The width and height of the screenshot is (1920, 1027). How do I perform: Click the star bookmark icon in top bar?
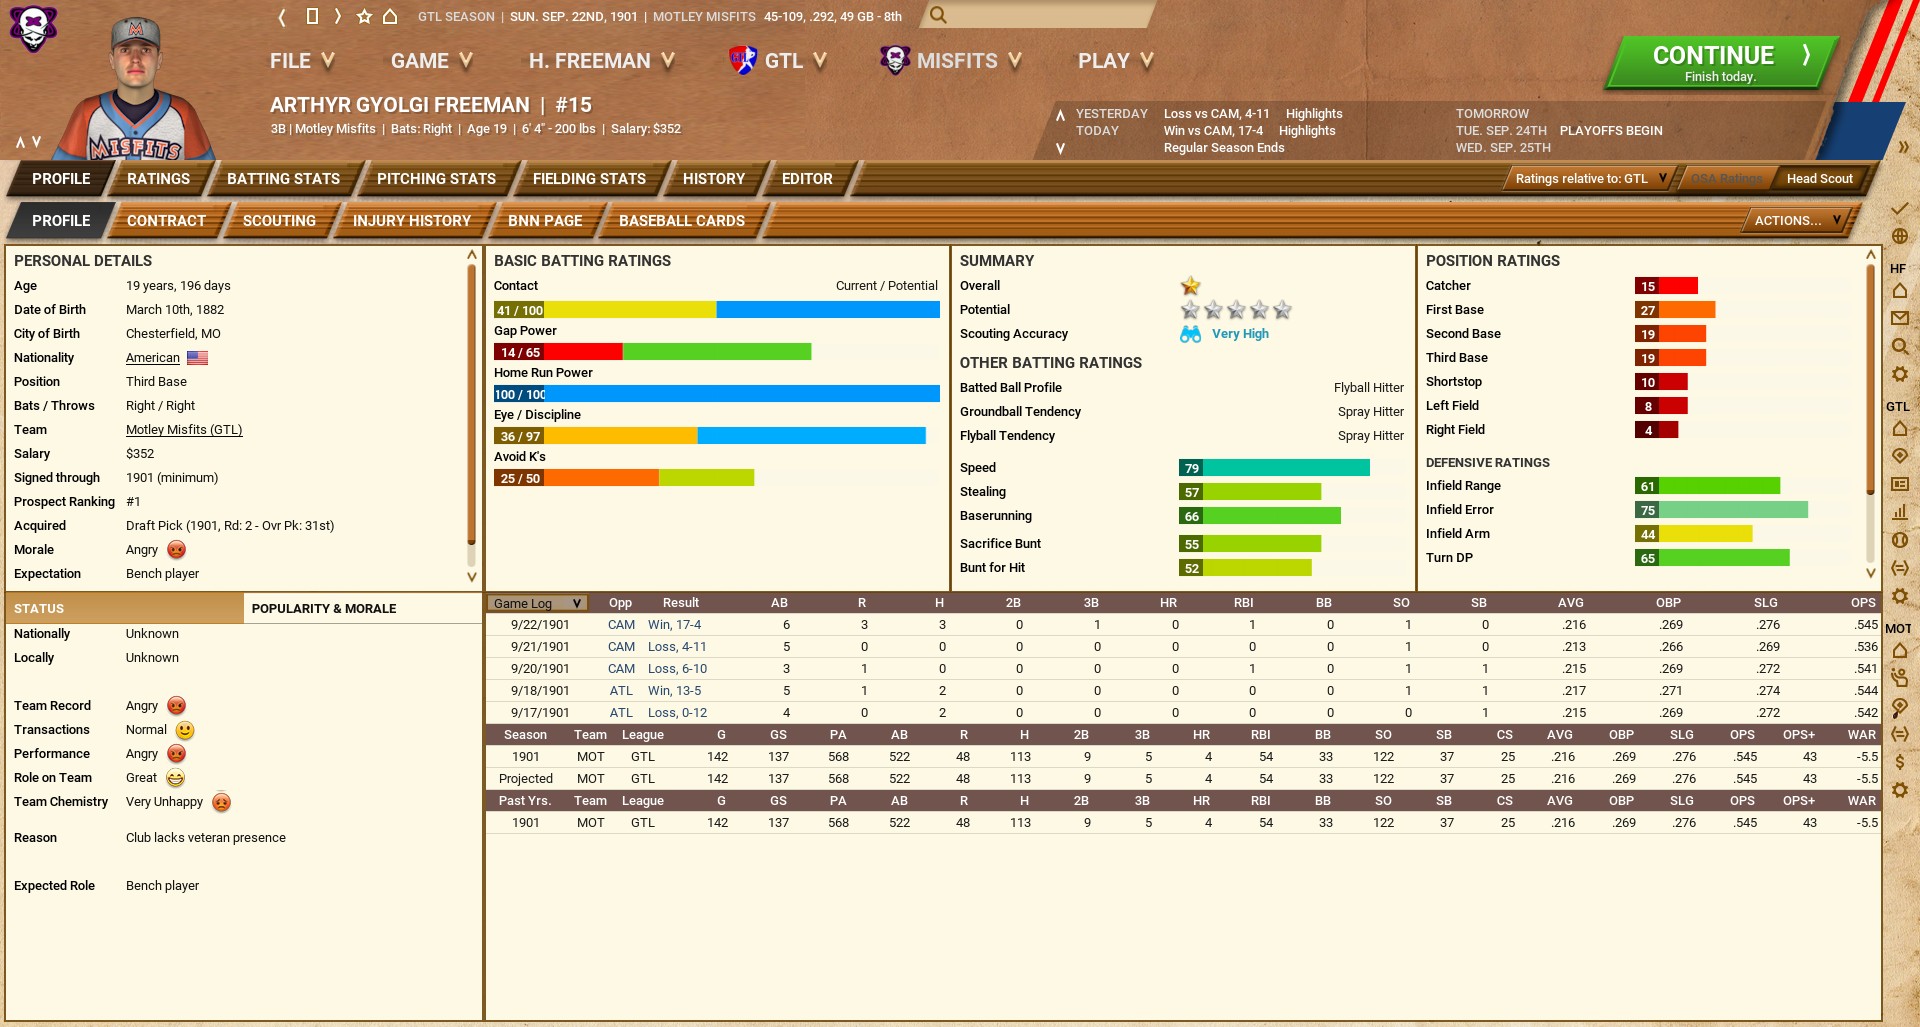364,16
